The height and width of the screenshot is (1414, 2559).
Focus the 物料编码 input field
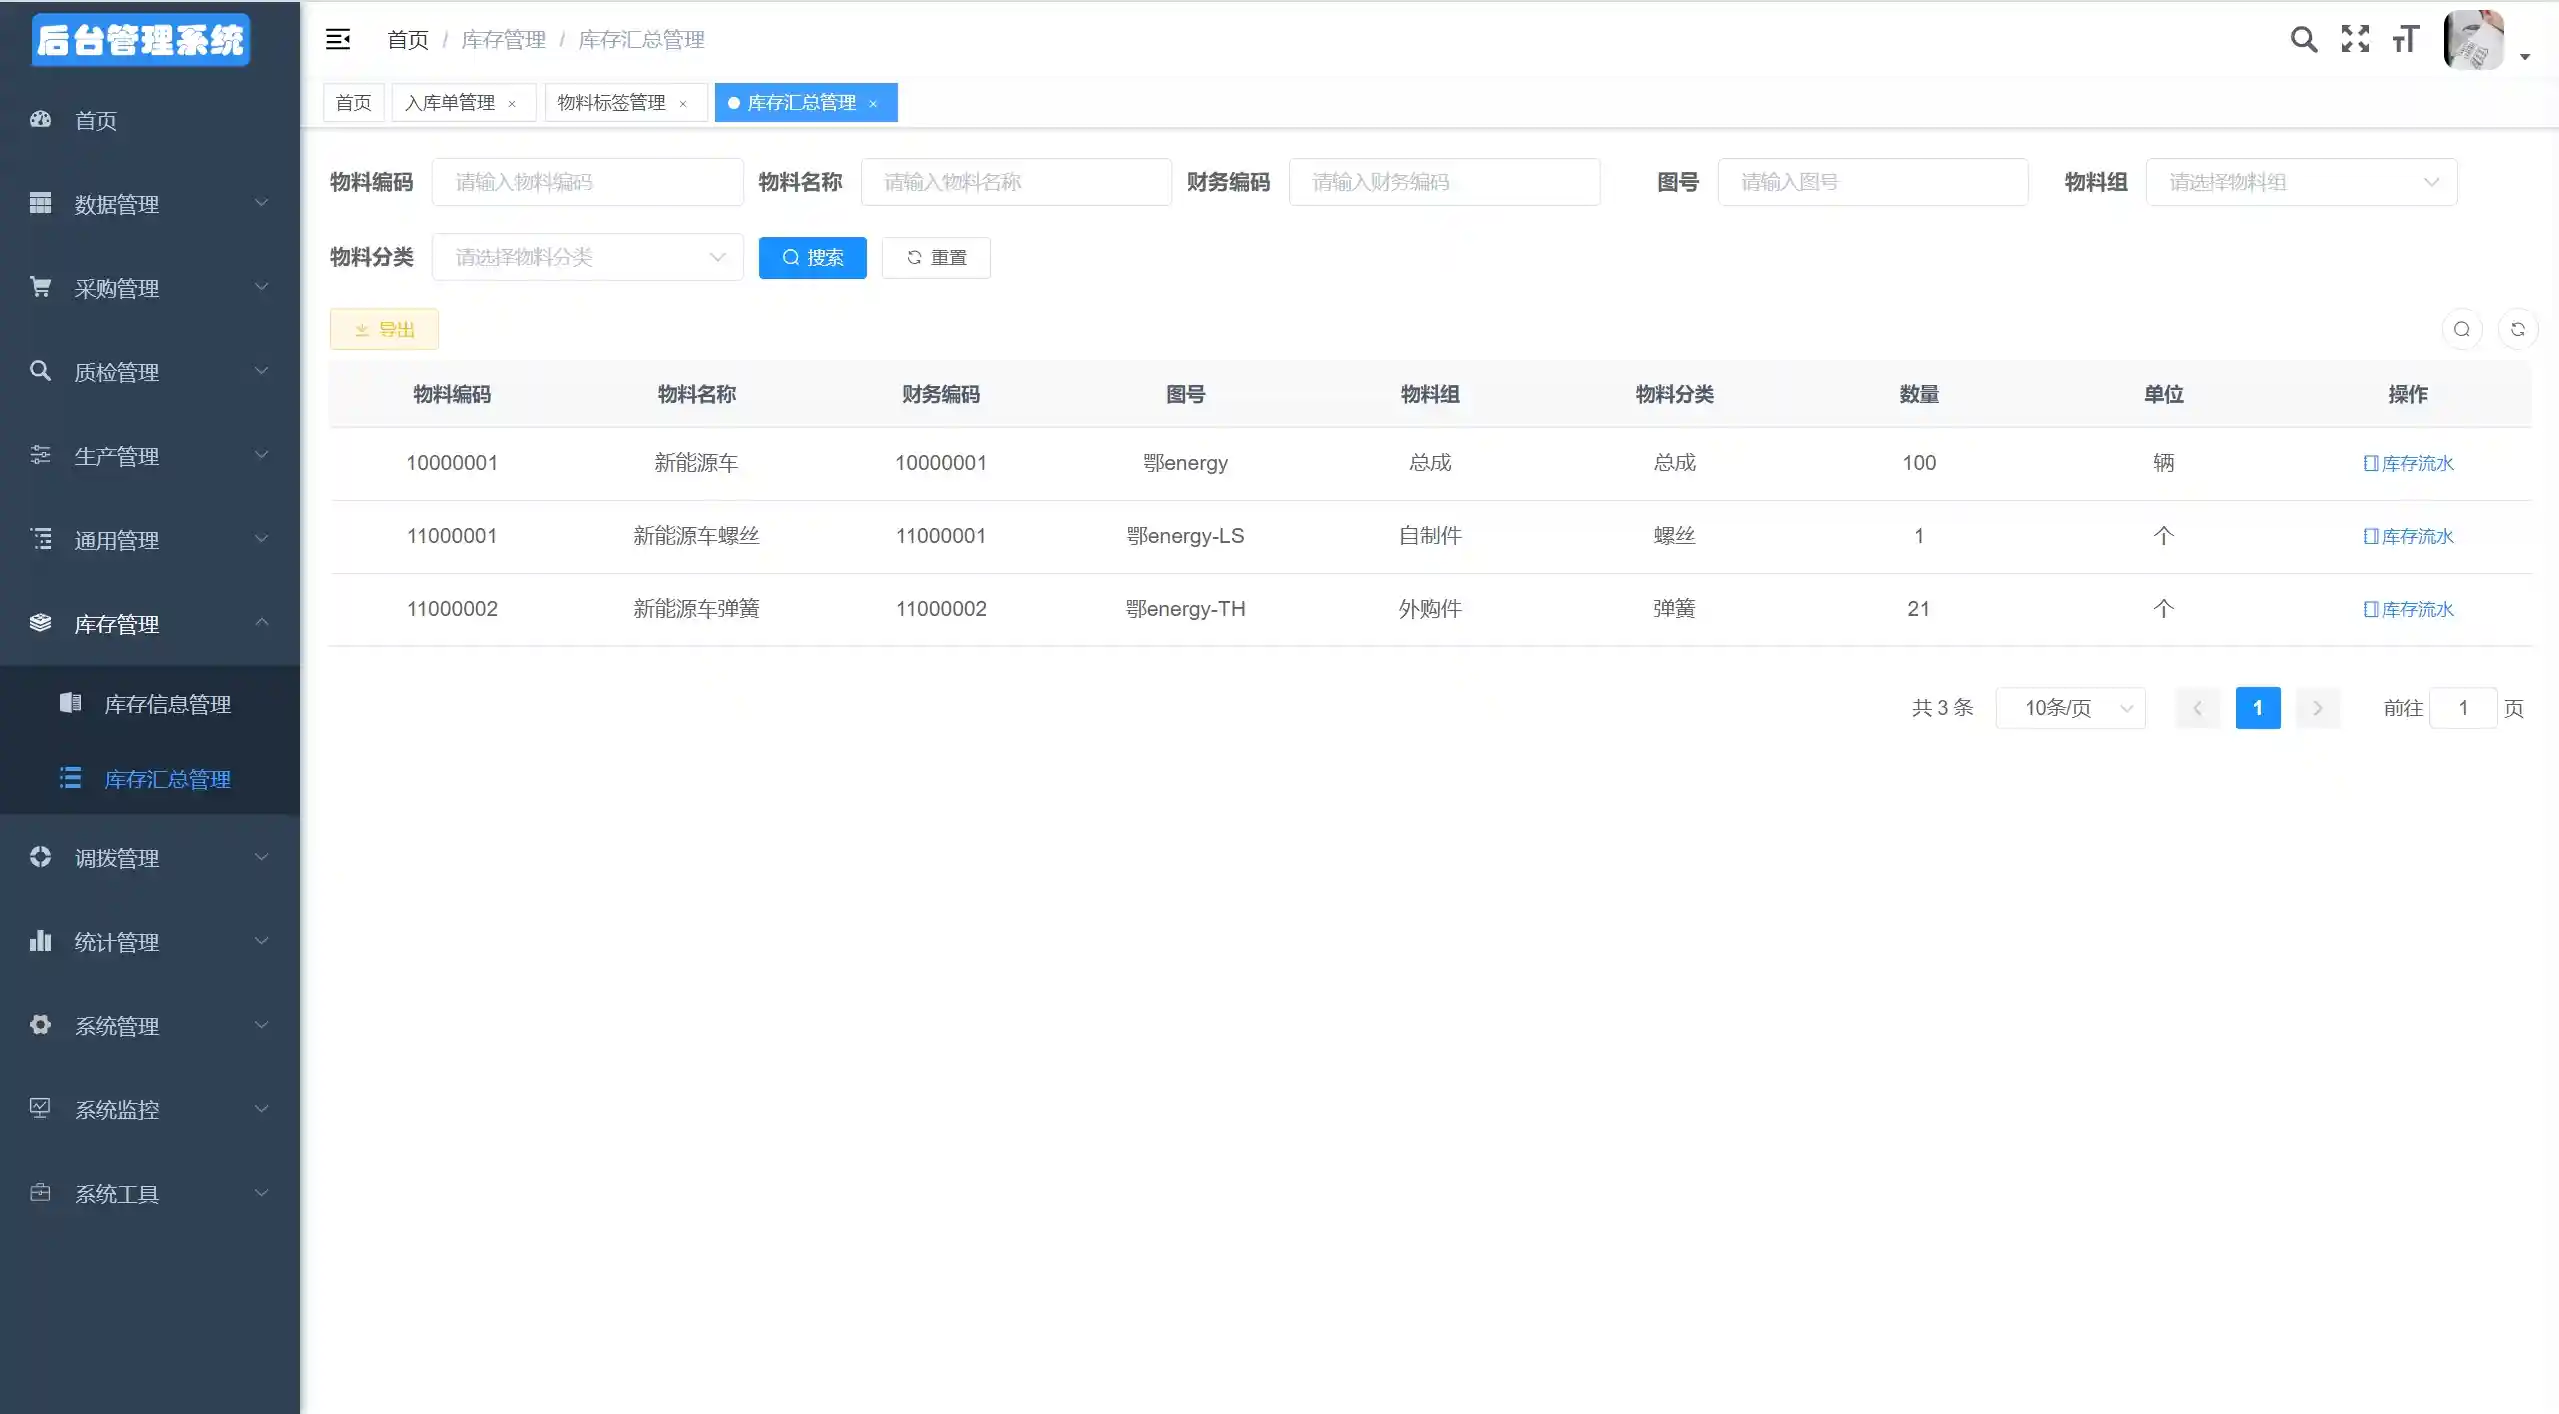(x=587, y=182)
